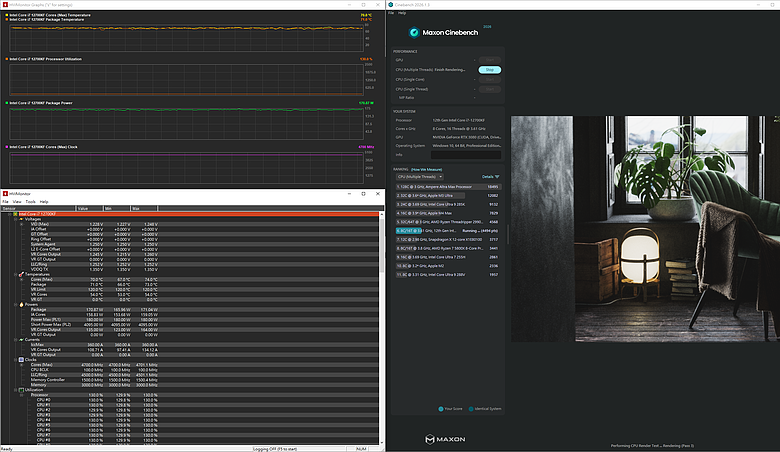Click the Details filter funnel icon
The width and height of the screenshot is (780, 452).
[497, 177]
